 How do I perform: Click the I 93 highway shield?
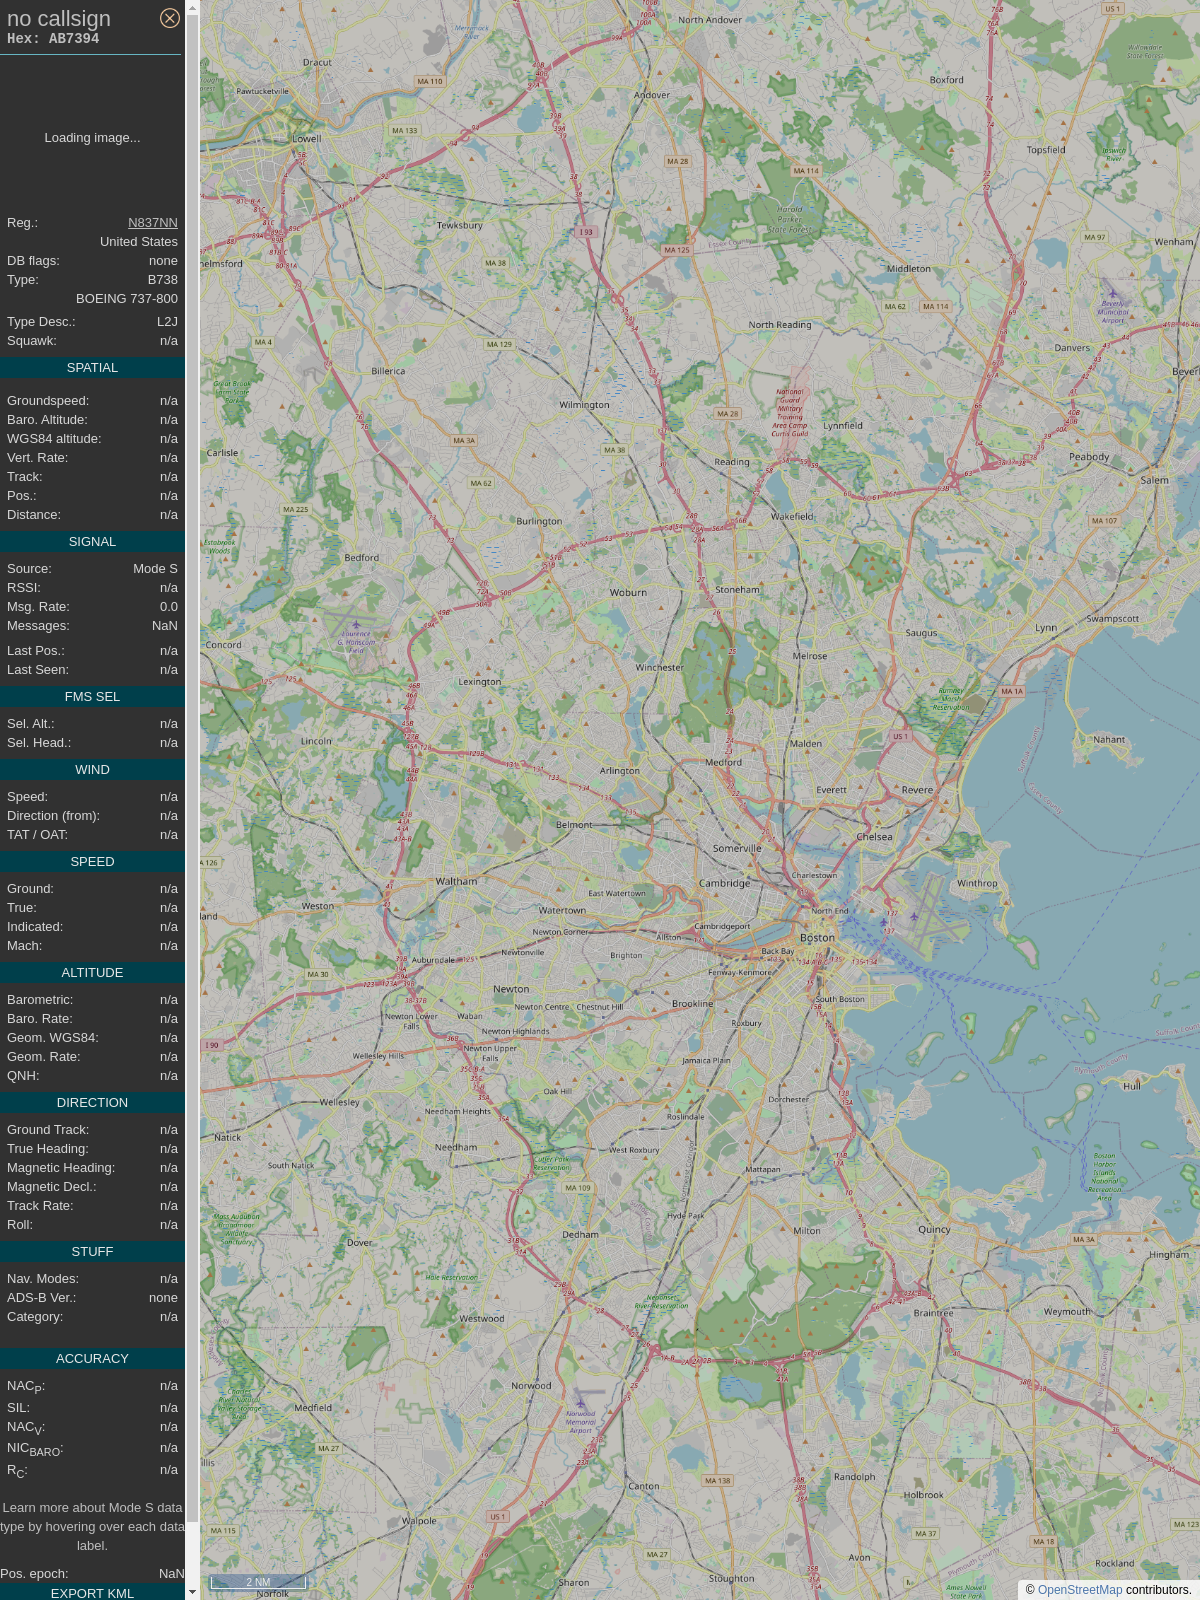[x=586, y=231]
